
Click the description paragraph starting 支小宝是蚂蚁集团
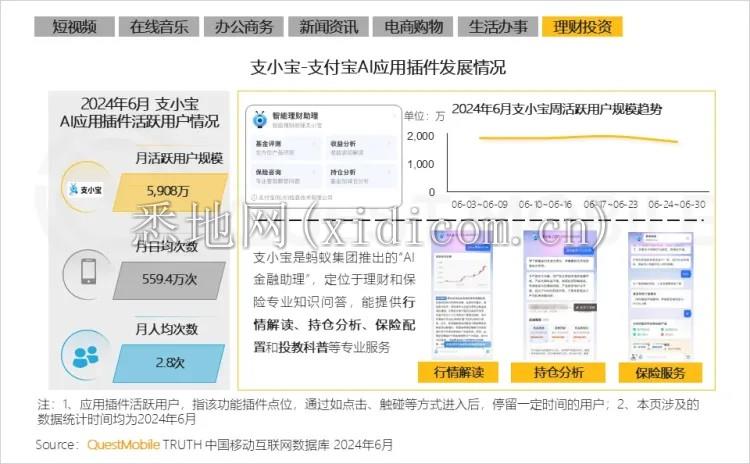click(x=334, y=302)
